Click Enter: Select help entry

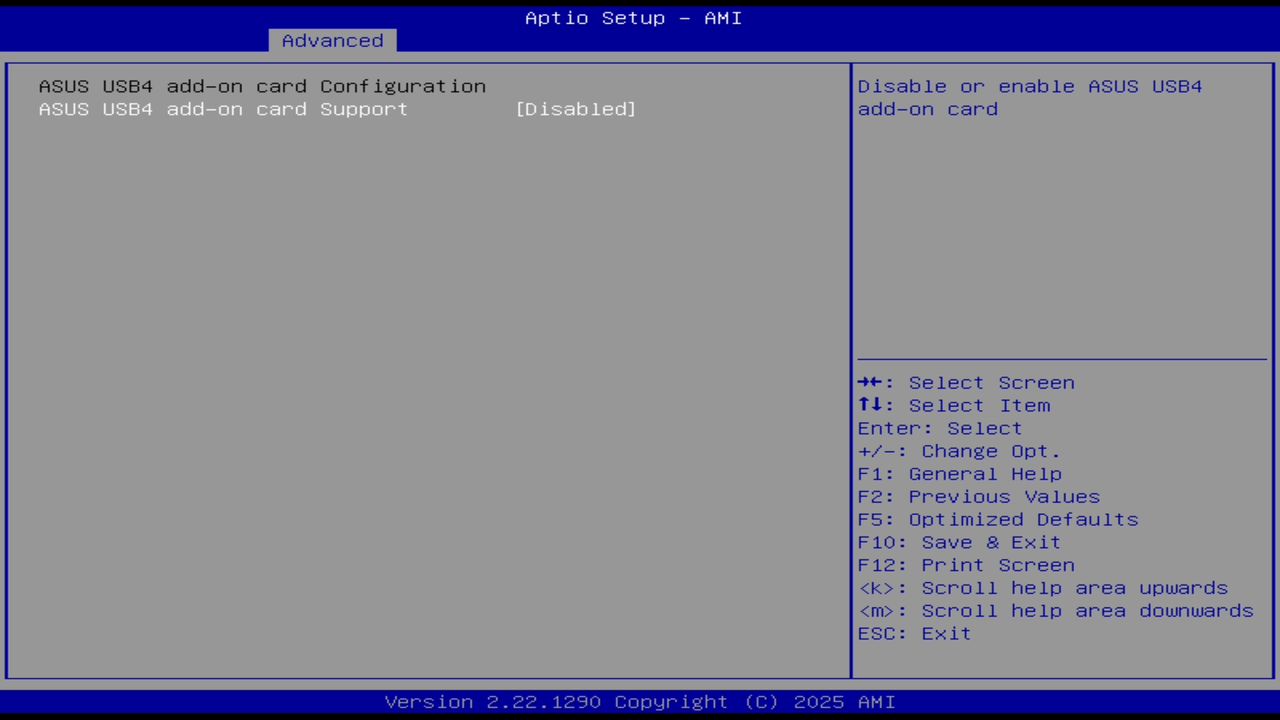(x=939, y=428)
